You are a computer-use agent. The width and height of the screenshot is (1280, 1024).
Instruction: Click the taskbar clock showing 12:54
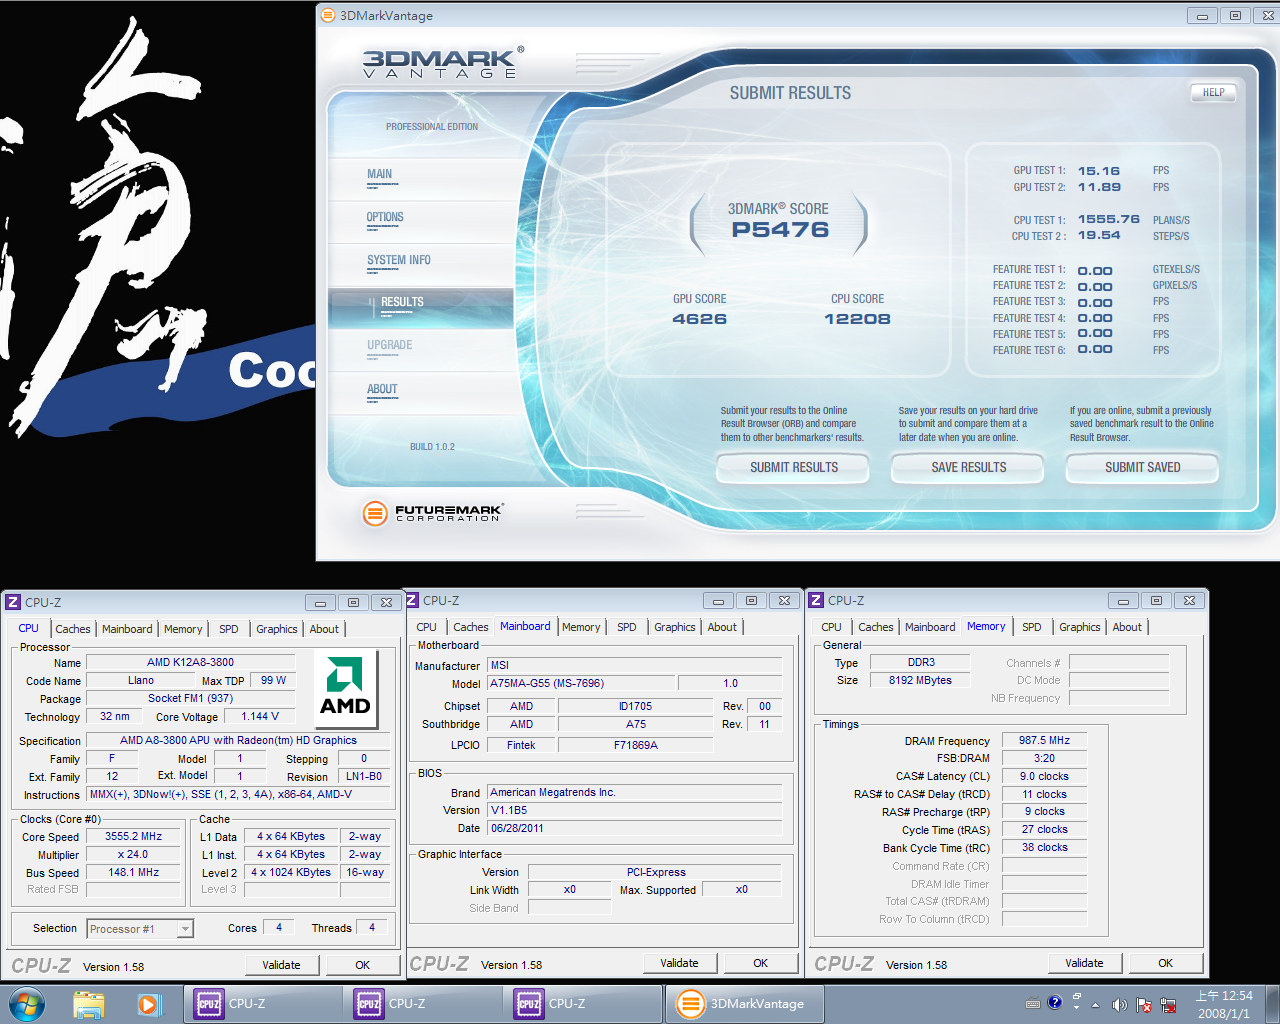tap(1224, 1004)
